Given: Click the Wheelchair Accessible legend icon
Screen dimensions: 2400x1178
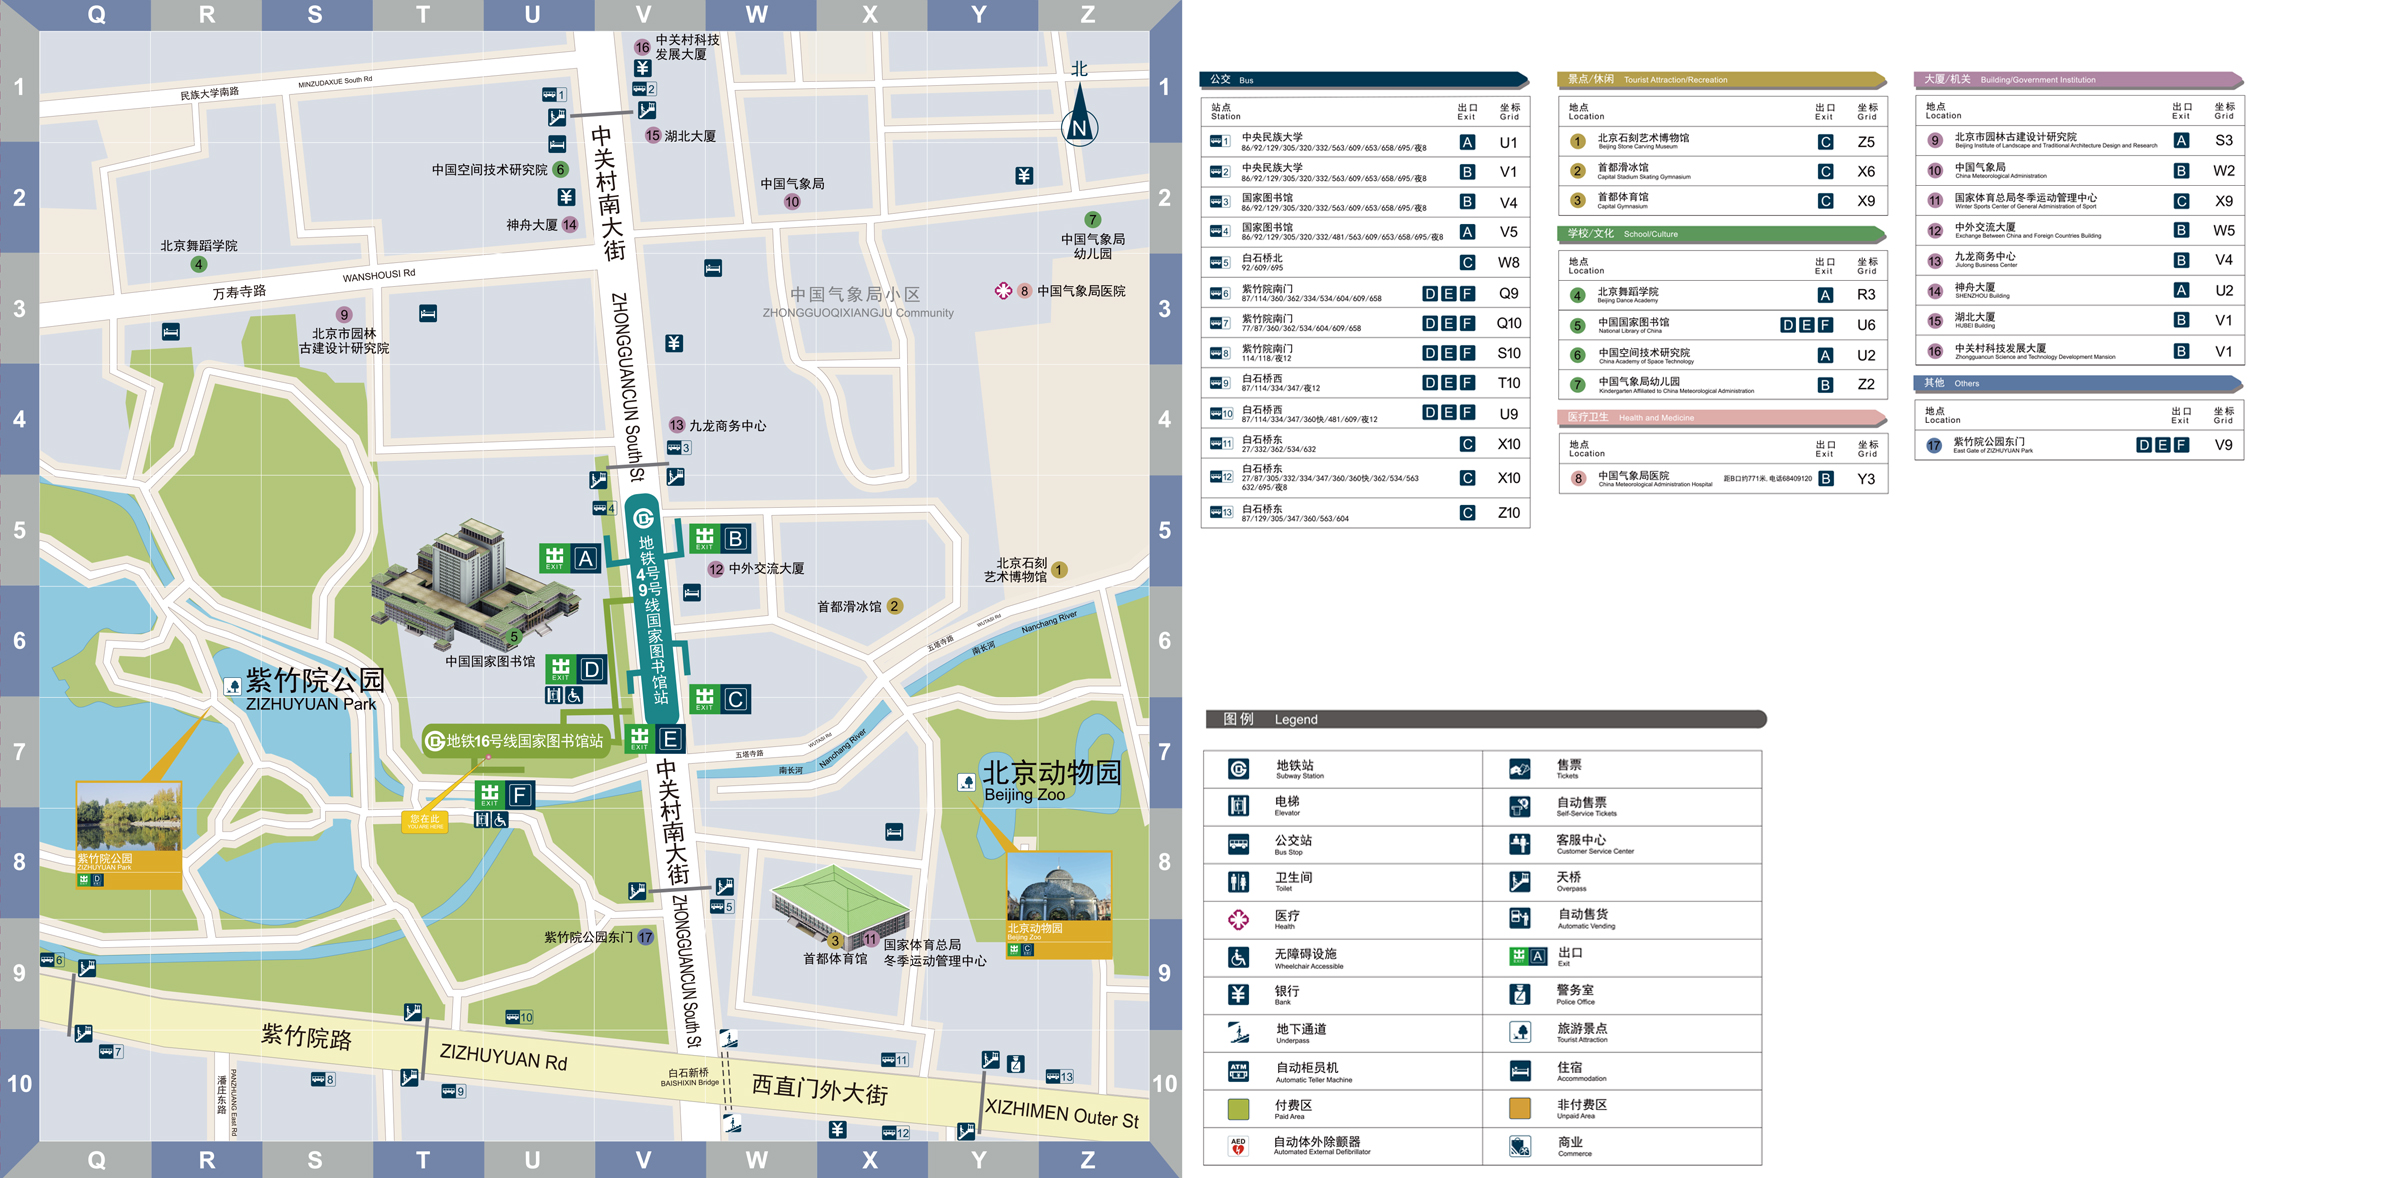Looking at the screenshot, I should (x=1238, y=957).
